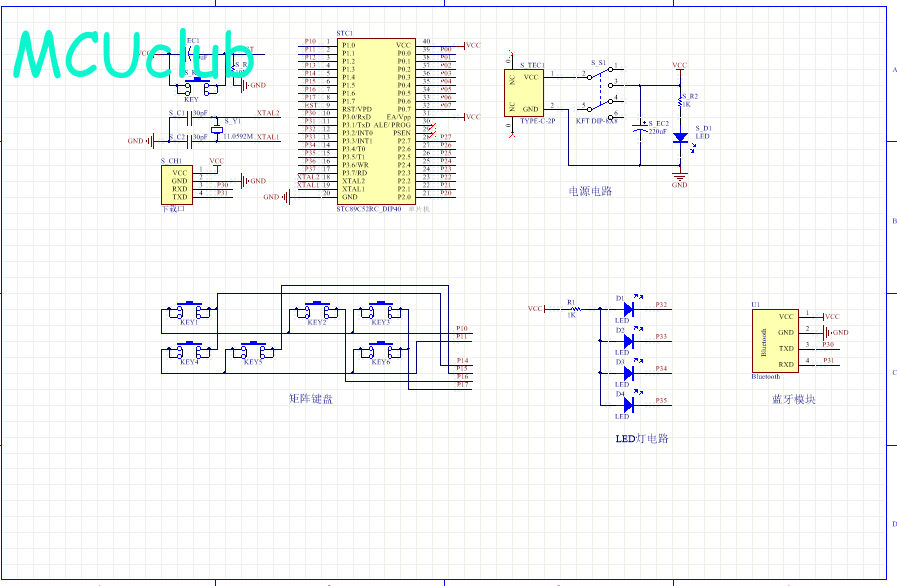
Task: Select LED D3 diode symbol
Action: tap(628, 373)
